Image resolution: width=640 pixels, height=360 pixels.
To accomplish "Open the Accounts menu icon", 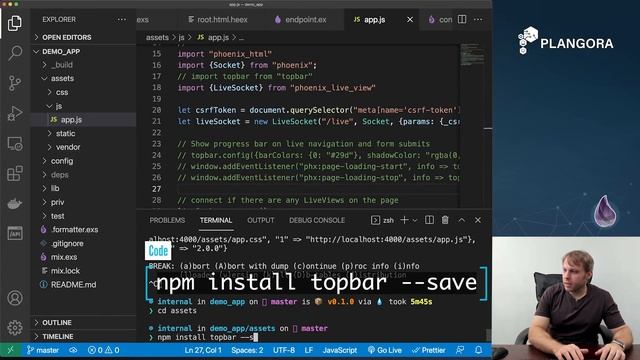I will click(15, 298).
